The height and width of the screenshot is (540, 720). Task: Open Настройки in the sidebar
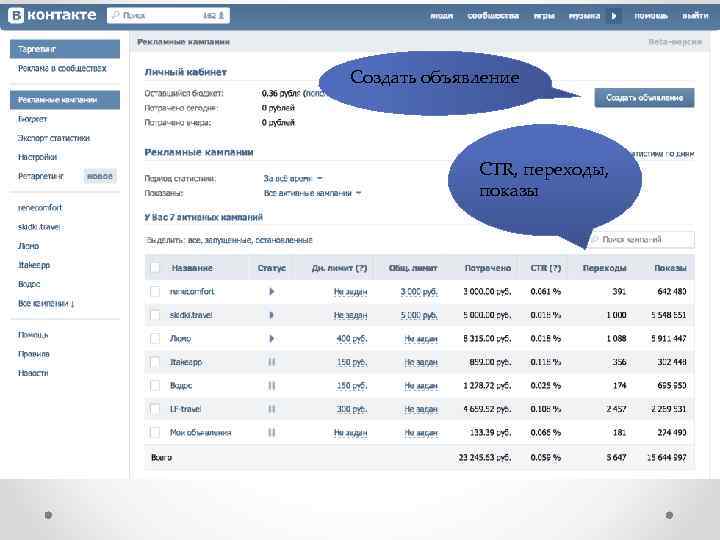click(37, 157)
